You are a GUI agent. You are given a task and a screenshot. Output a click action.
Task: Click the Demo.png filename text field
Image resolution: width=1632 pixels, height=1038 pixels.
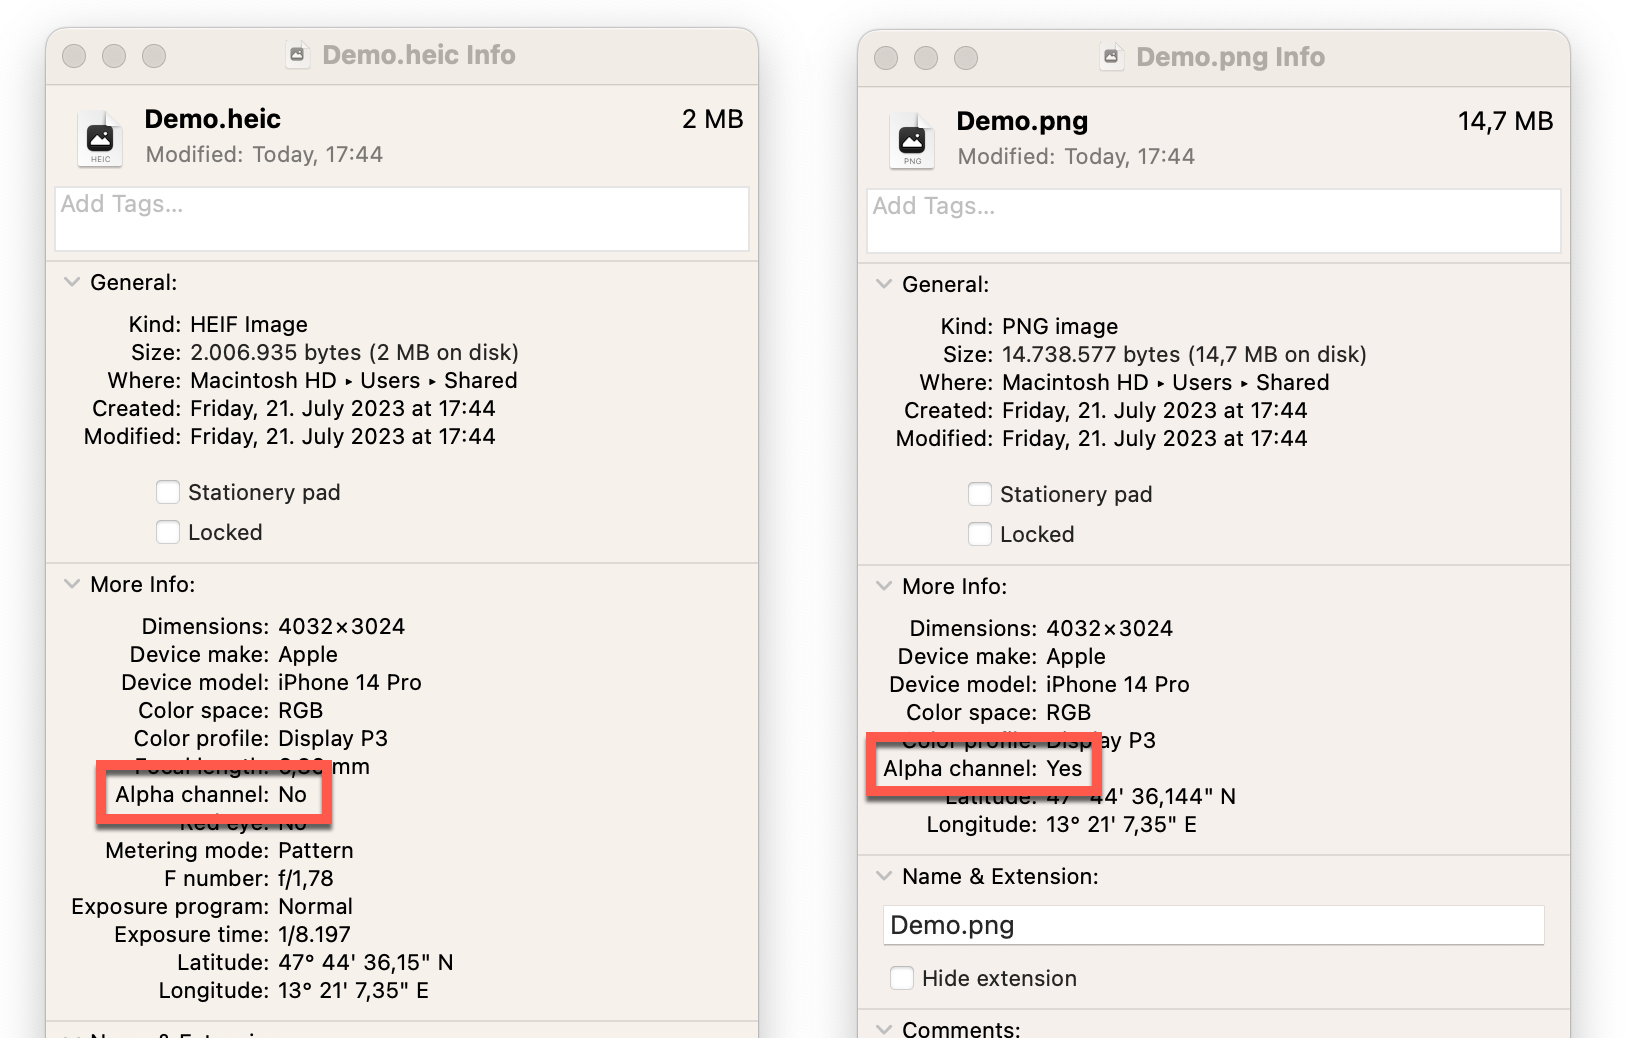pyautogui.click(x=1213, y=925)
